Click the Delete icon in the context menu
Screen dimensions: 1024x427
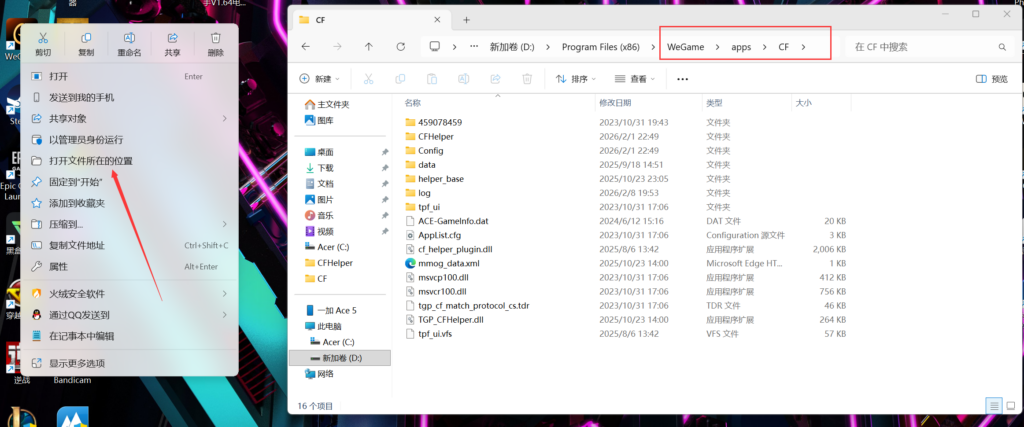pos(216,39)
